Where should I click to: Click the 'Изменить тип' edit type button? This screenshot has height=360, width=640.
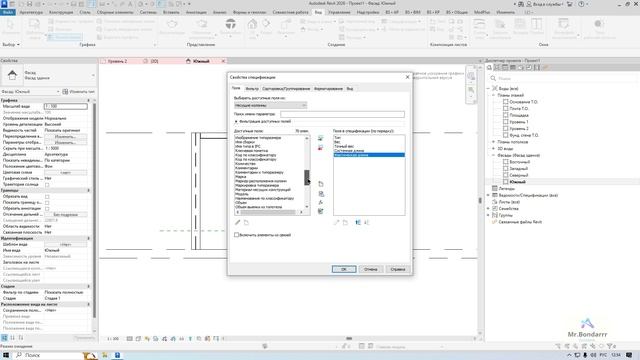(x=79, y=91)
